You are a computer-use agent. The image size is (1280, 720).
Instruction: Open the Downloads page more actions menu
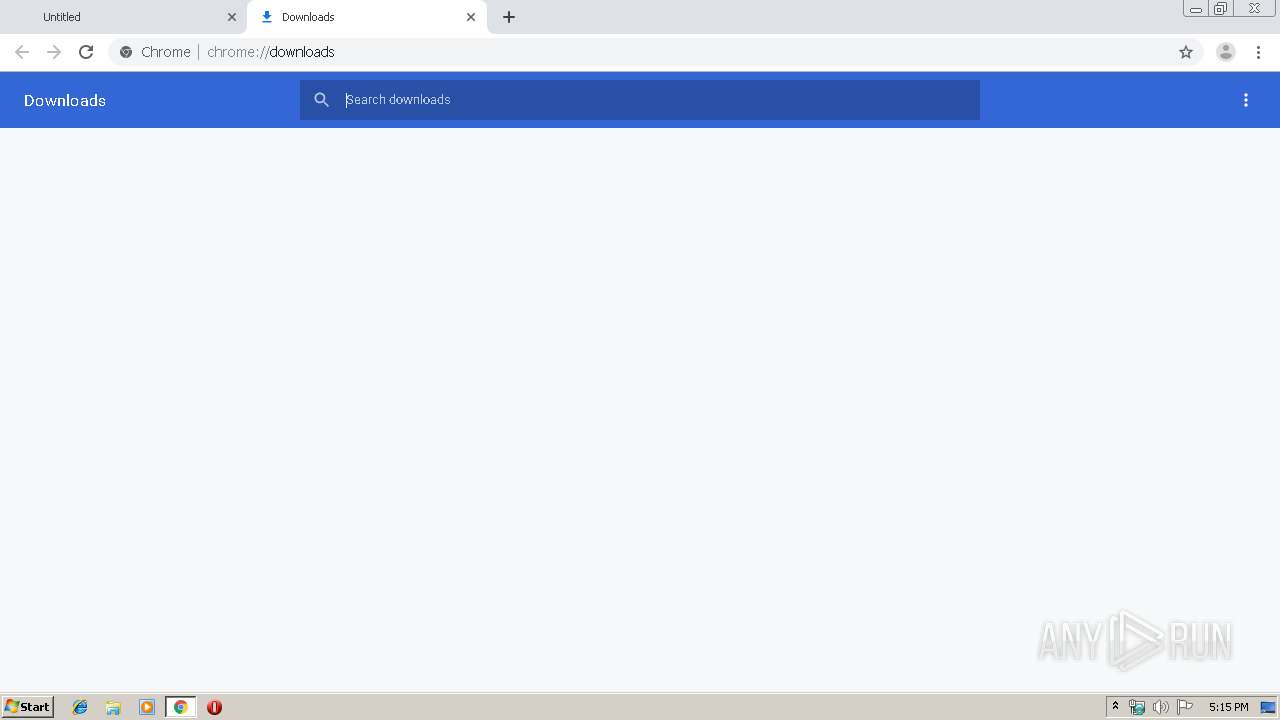[x=1246, y=100]
